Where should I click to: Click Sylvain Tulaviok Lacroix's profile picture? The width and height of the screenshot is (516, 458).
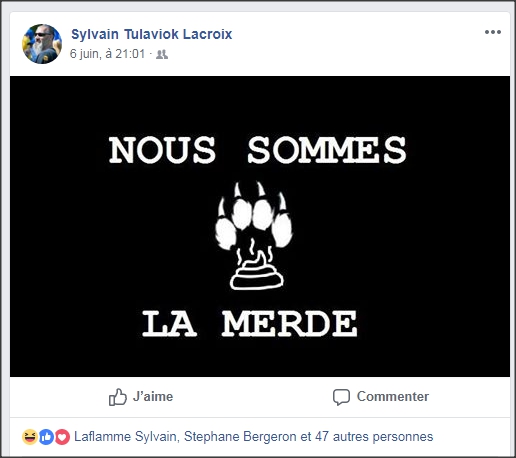point(42,44)
